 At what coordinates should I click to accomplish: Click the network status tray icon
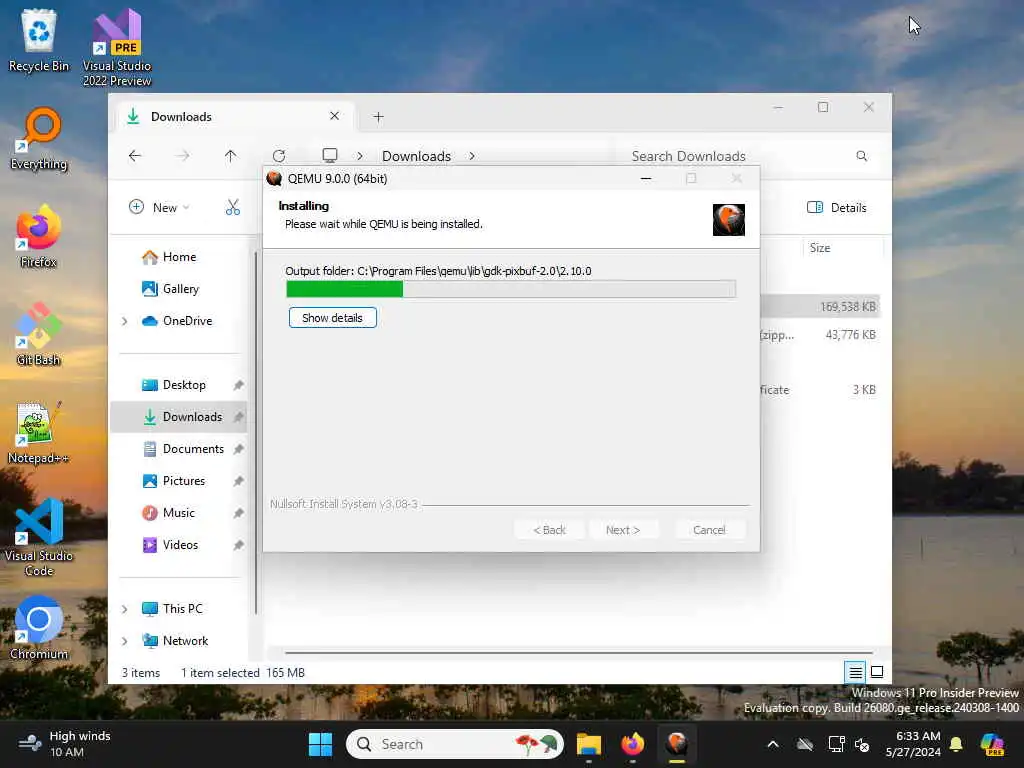[x=835, y=744]
